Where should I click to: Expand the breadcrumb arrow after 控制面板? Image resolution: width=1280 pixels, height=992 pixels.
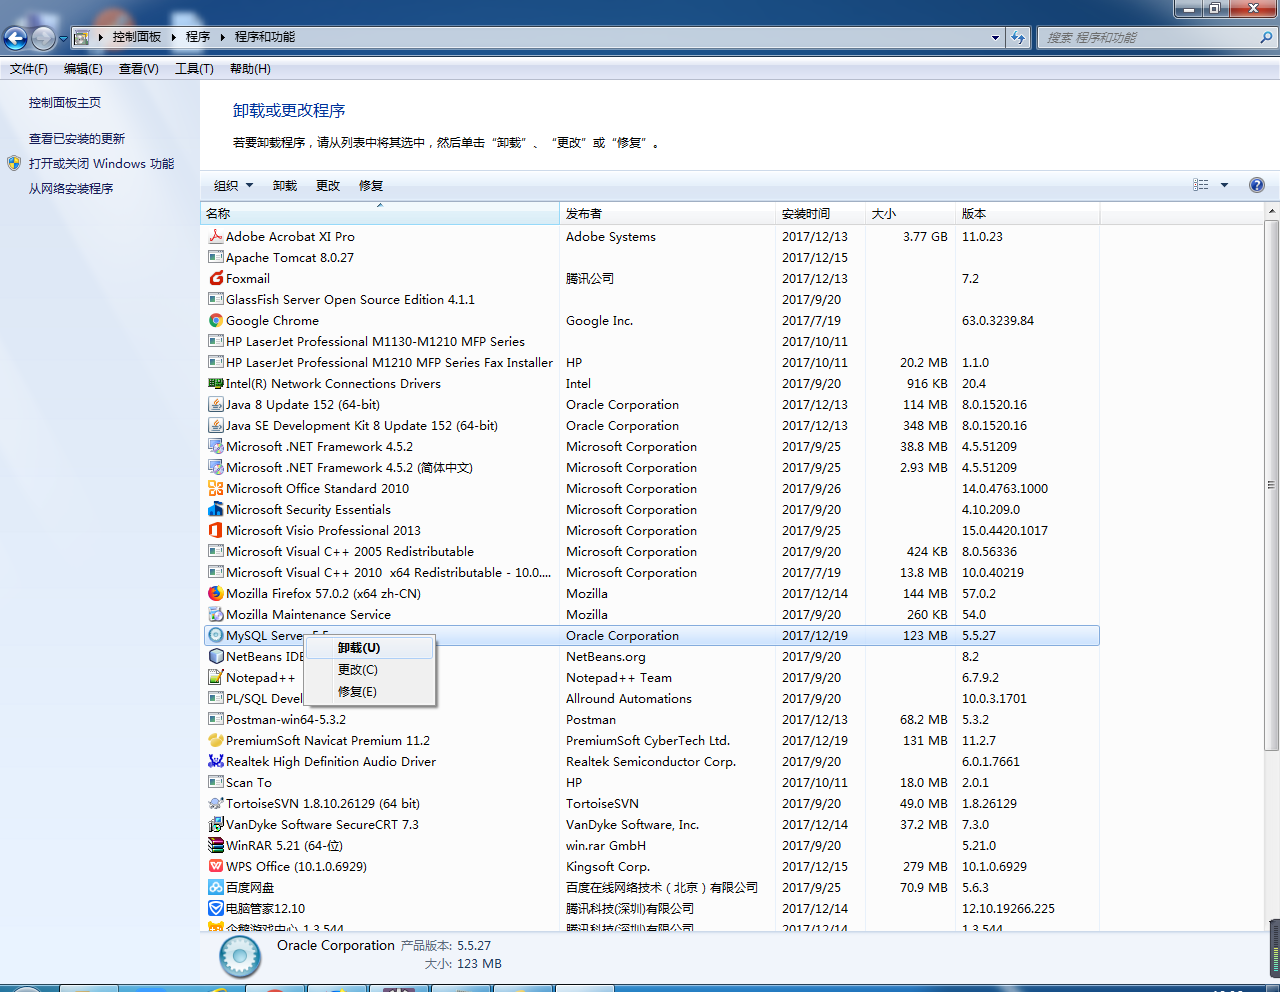coord(174,37)
